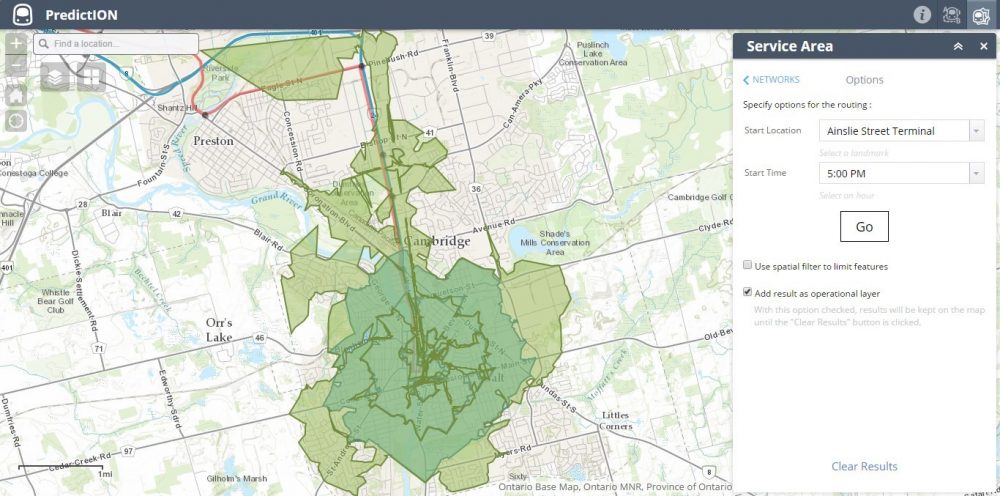Click the my location target button
The width and height of the screenshot is (1000, 496).
(16, 121)
